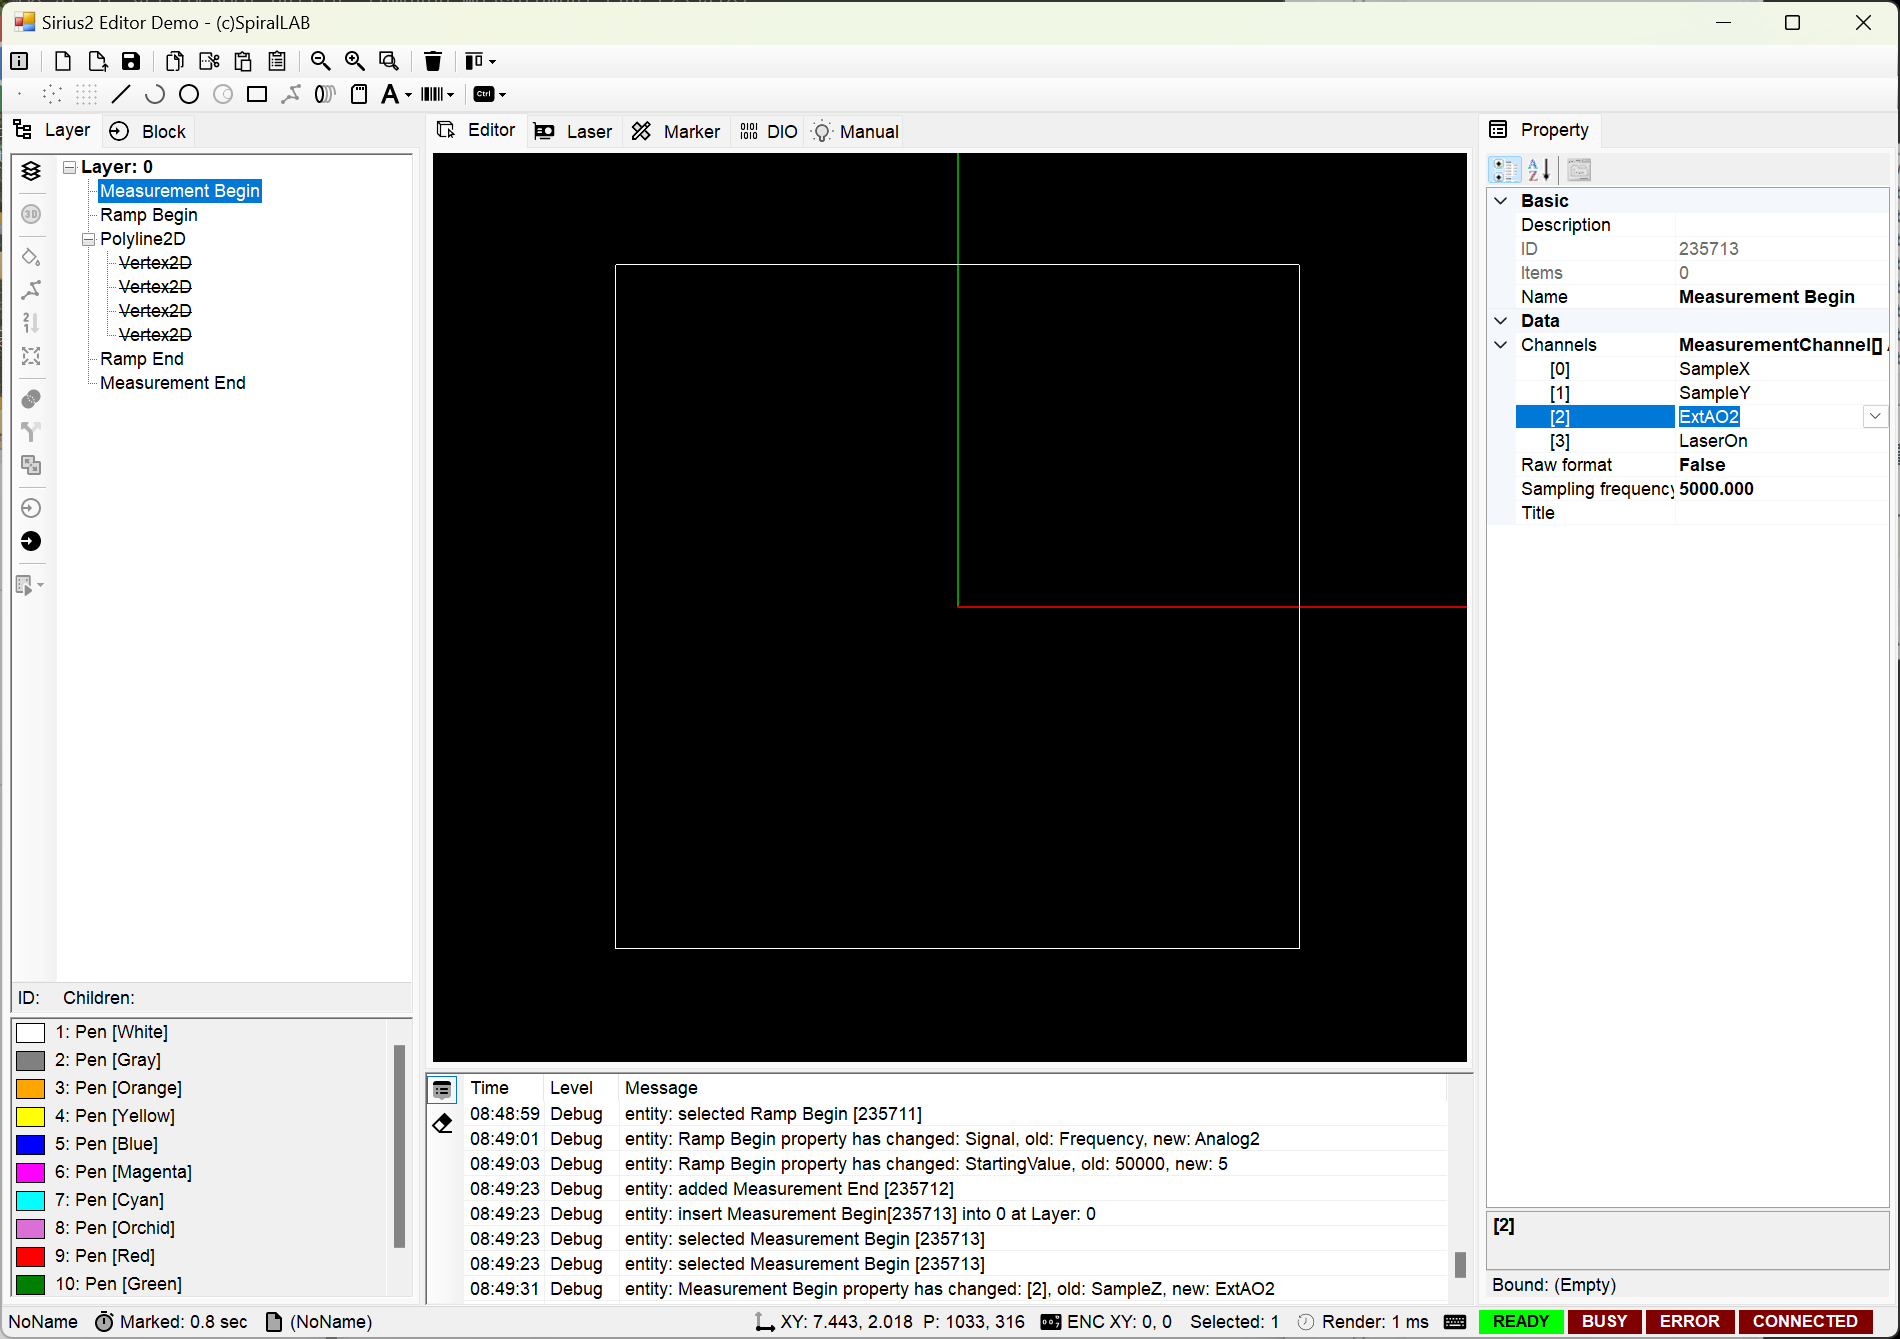The height and width of the screenshot is (1339, 1900).
Task: Click the Save document icon
Action: (131, 62)
